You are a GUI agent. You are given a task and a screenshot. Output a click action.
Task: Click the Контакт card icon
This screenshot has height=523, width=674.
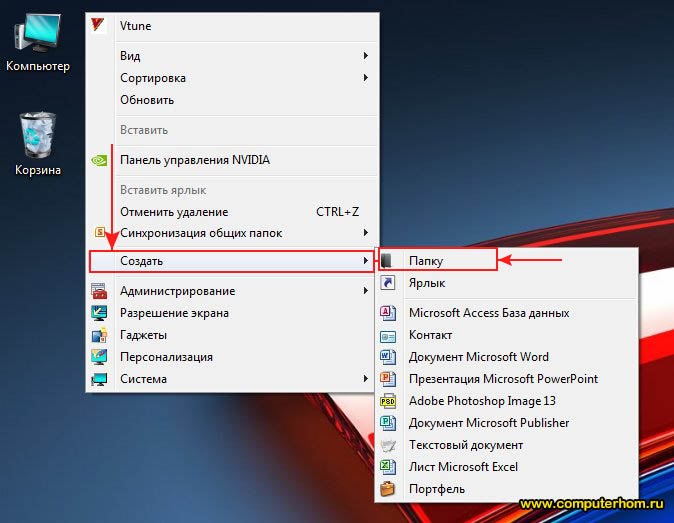(388, 336)
